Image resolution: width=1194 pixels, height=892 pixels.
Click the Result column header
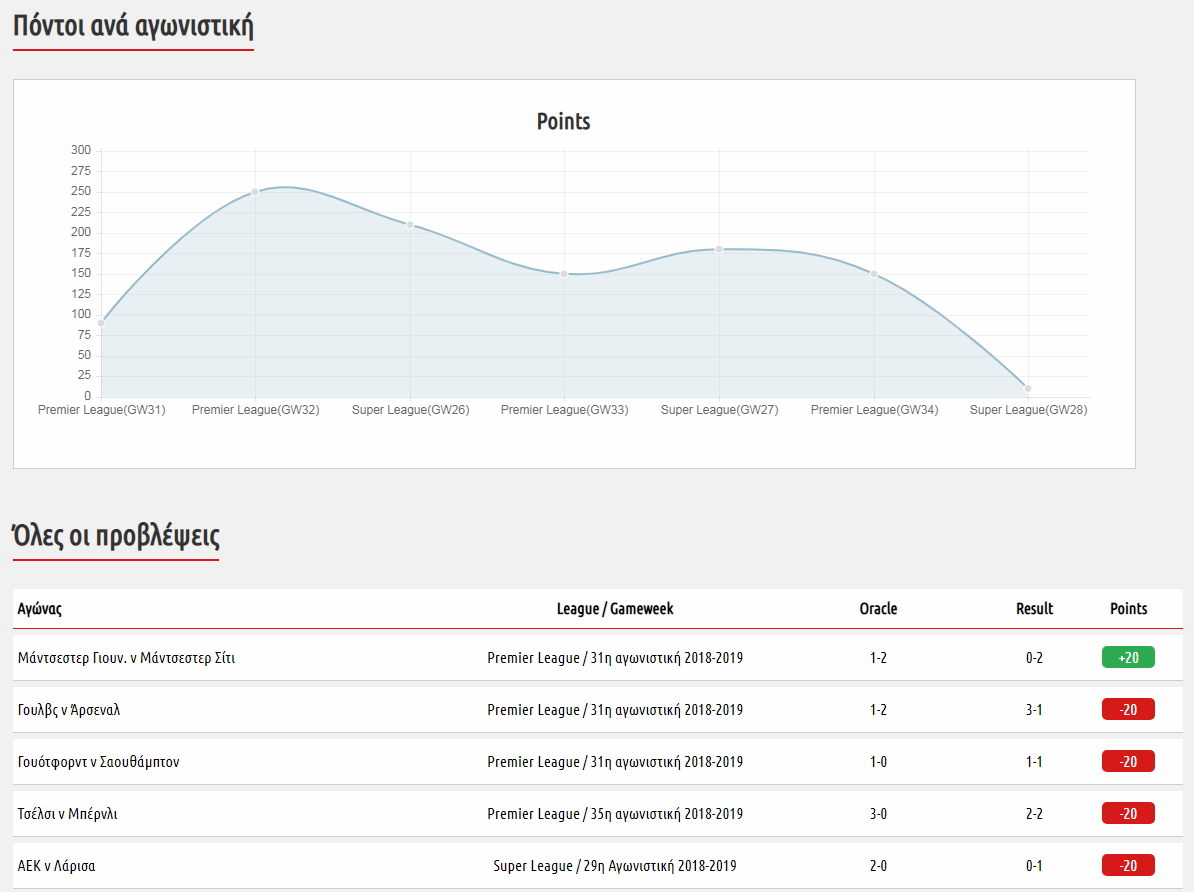point(1034,609)
